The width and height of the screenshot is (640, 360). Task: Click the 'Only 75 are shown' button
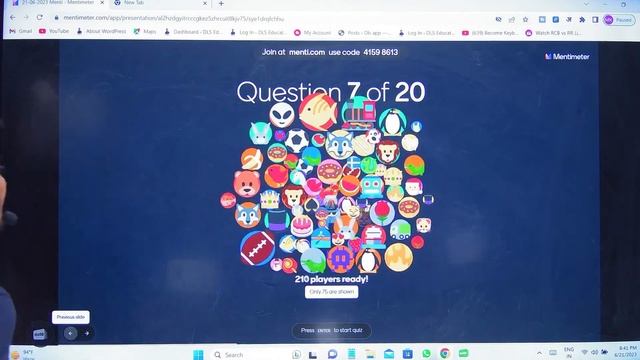[x=331, y=292]
